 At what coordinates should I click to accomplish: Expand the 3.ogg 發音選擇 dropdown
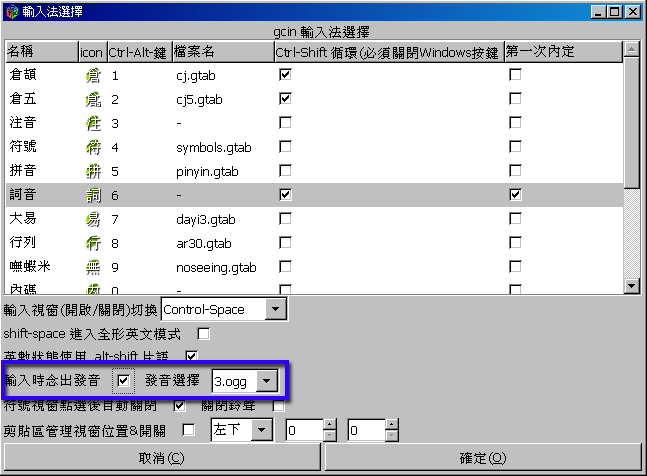267,381
